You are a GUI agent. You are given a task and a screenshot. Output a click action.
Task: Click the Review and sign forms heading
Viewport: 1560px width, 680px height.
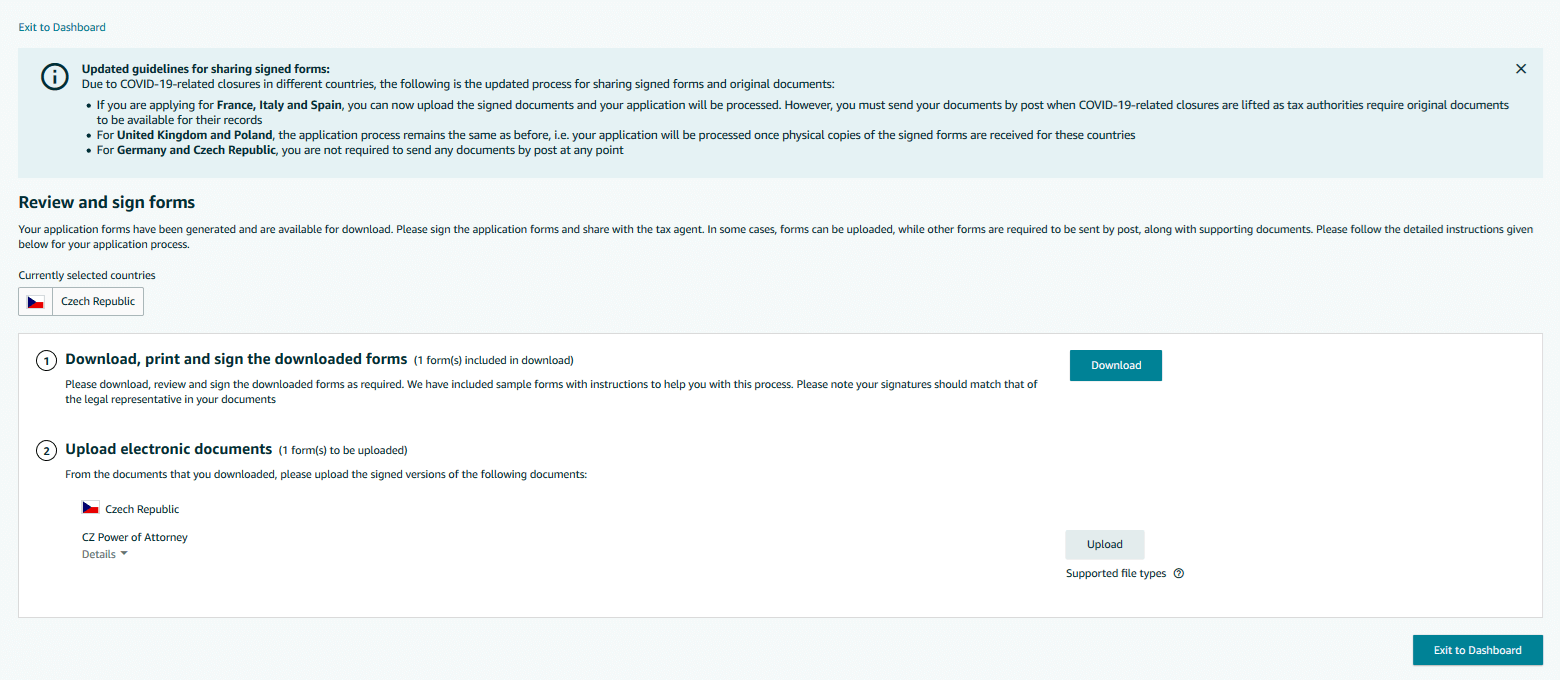click(x=107, y=202)
